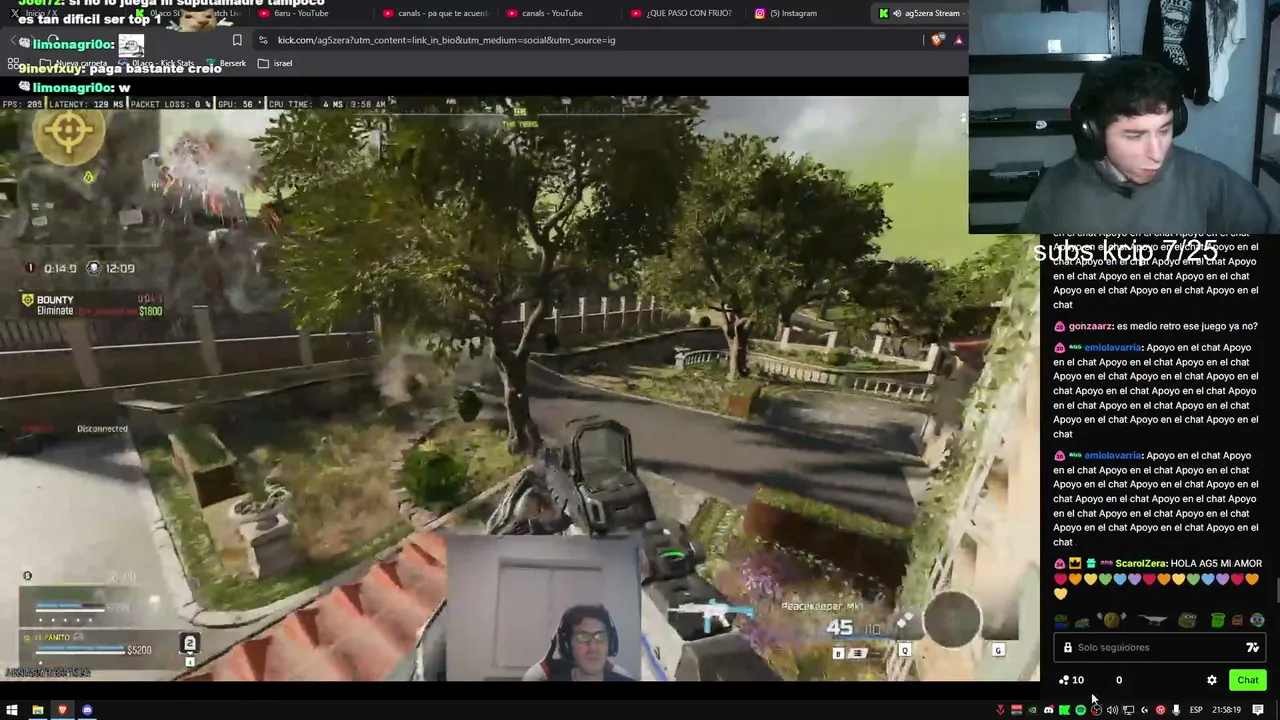Viewport: 1280px width, 720px height.
Task: Click the rightmost round emote in emote bar
Action: 1257,621
